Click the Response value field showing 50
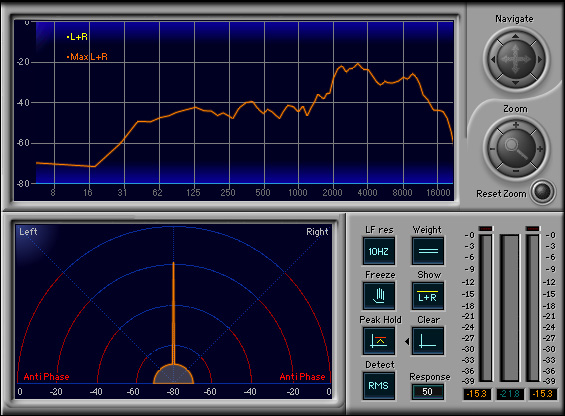 click(428, 392)
